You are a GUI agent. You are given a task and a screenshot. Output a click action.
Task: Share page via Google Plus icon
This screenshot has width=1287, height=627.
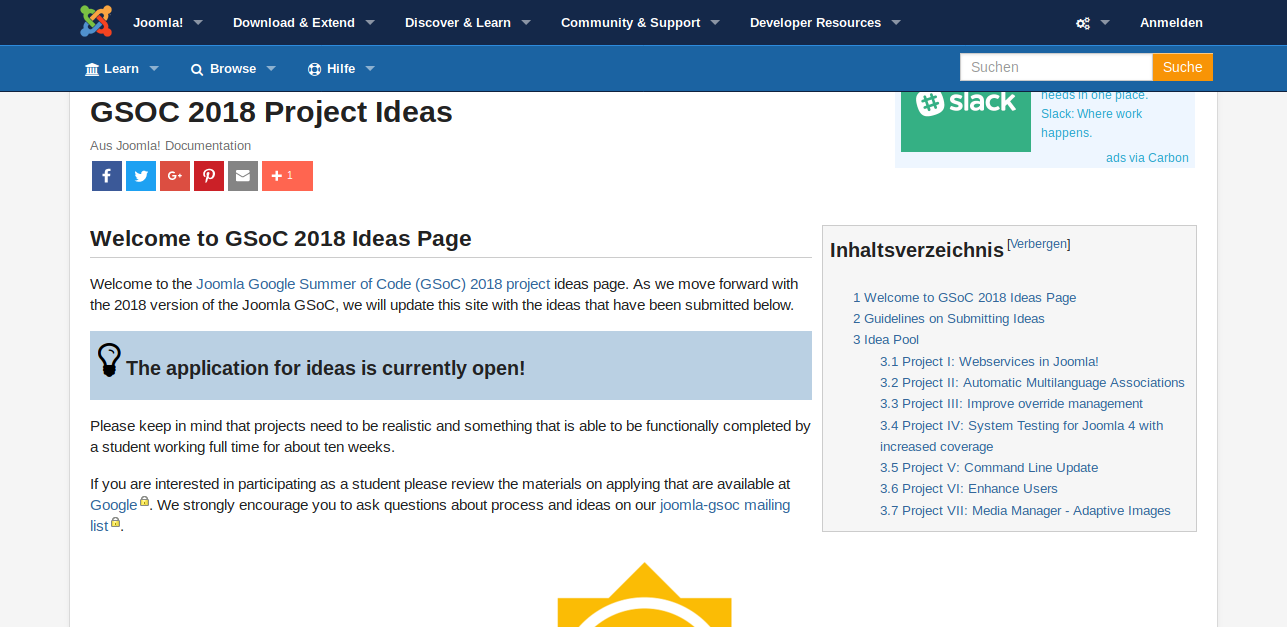pos(175,176)
